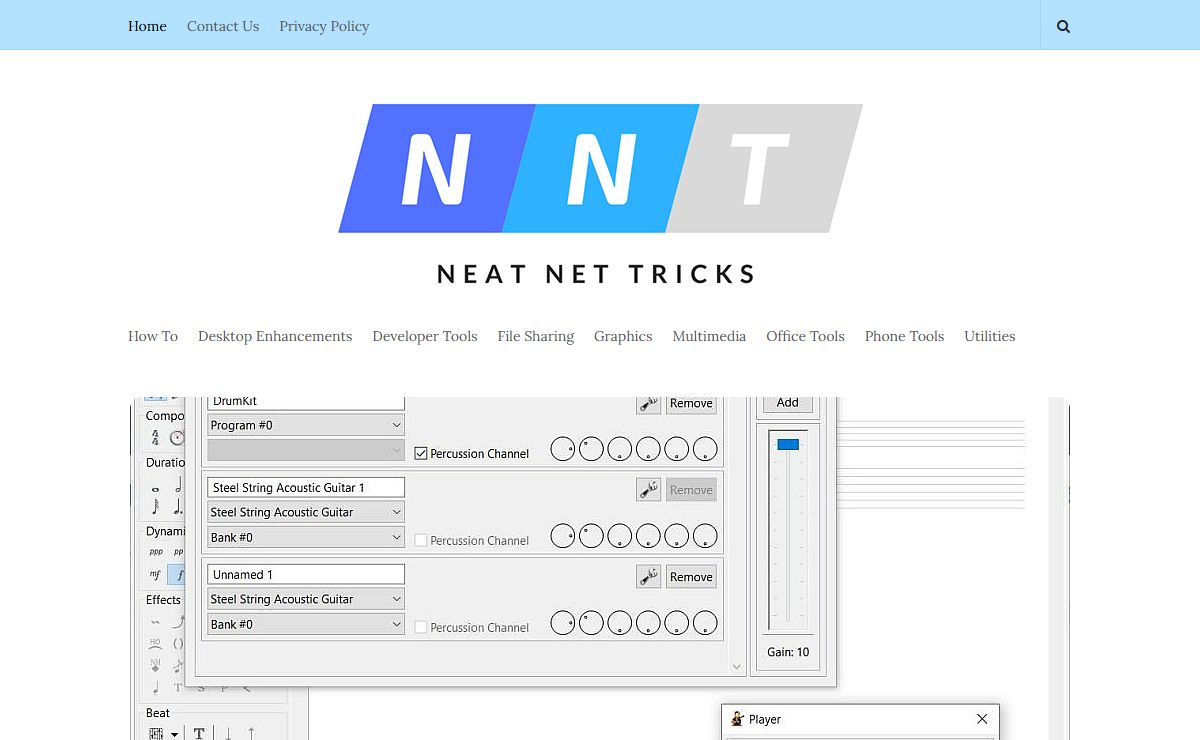Select the ppp dynamic icon
The height and width of the screenshot is (740, 1200).
pos(156,551)
